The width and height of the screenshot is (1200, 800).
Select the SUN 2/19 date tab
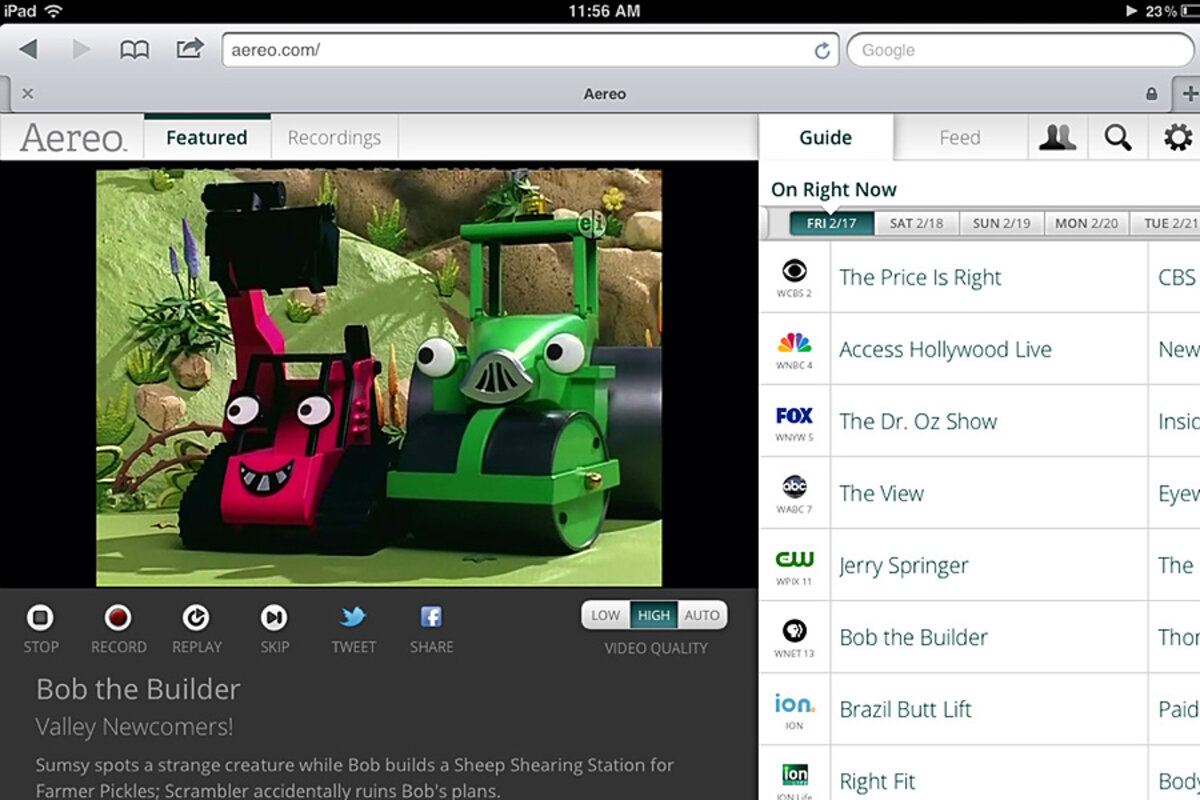coord(1002,223)
